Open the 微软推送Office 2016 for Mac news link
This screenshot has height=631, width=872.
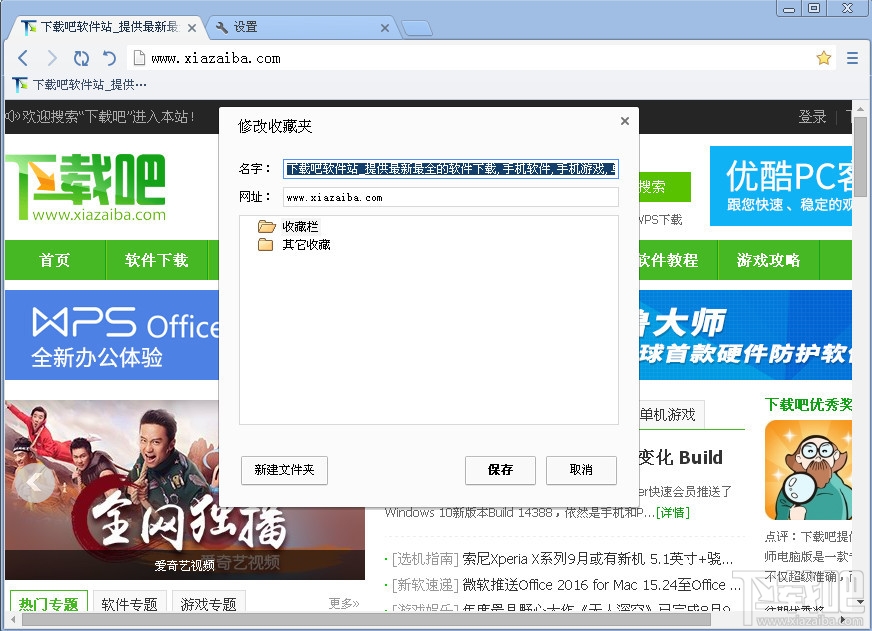pyautogui.click(x=602, y=585)
